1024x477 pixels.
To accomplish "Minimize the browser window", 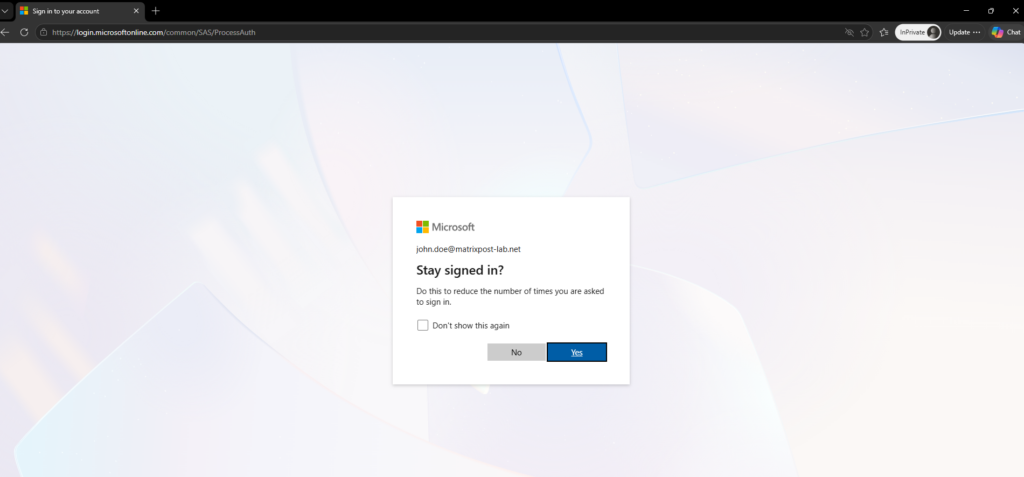I will pyautogui.click(x=966, y=10).
